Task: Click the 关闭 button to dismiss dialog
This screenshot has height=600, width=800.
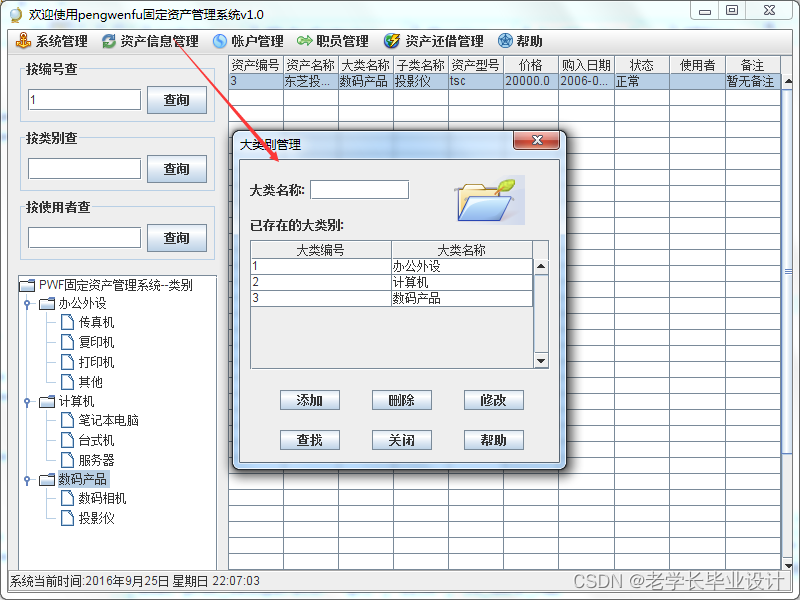Action: (x=401, y=440)
